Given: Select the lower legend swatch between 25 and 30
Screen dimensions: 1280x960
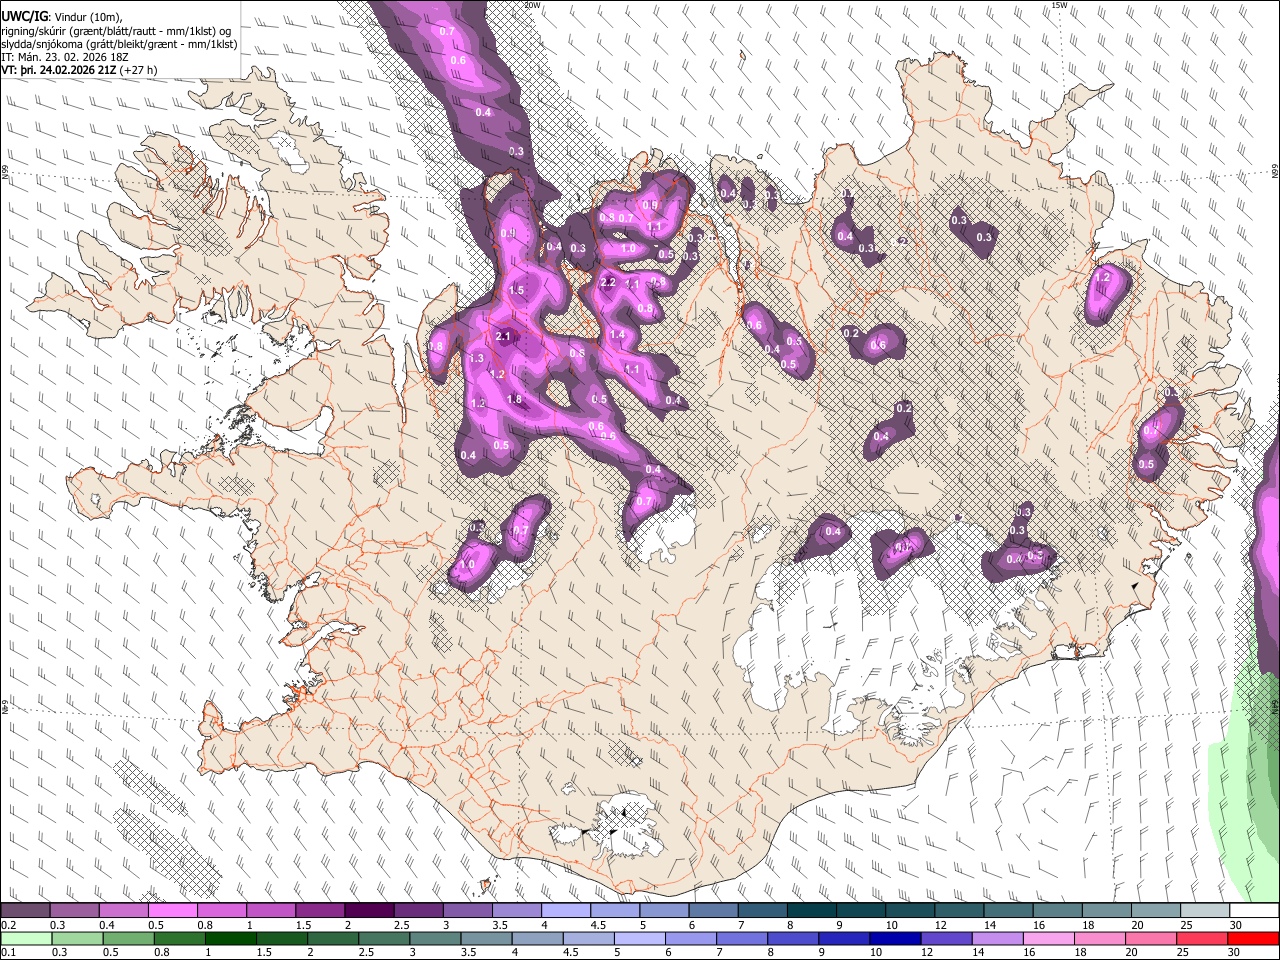Looking at the screenshot, I should (1202, 938).
